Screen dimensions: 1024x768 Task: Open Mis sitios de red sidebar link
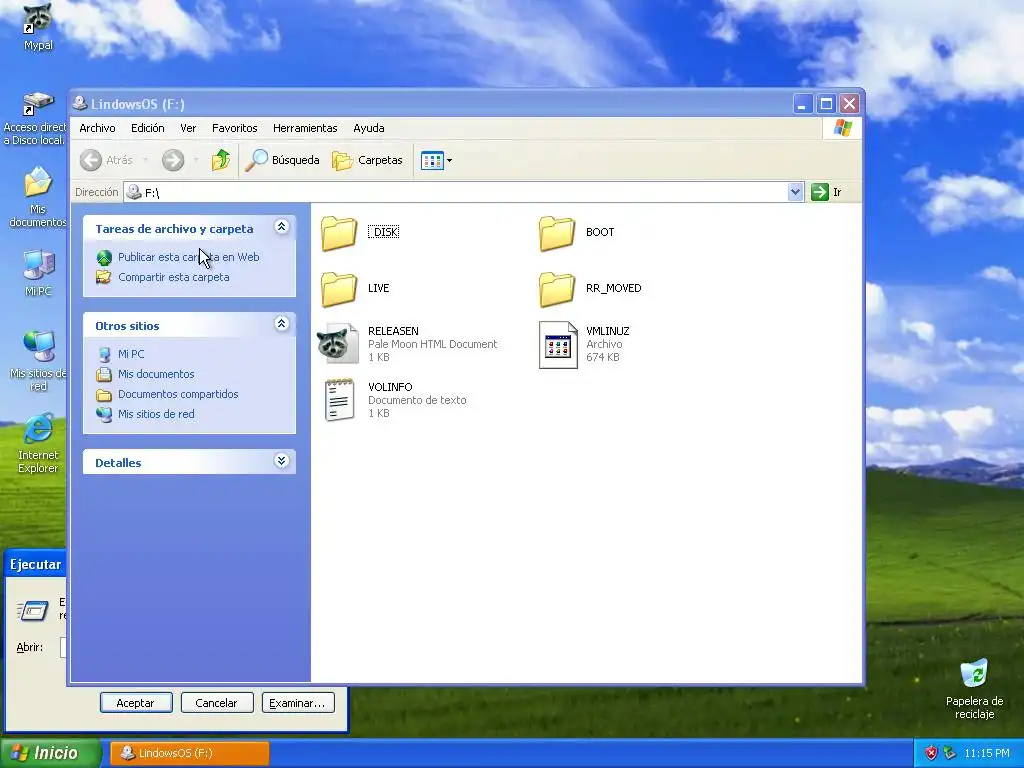pos(156,414)
